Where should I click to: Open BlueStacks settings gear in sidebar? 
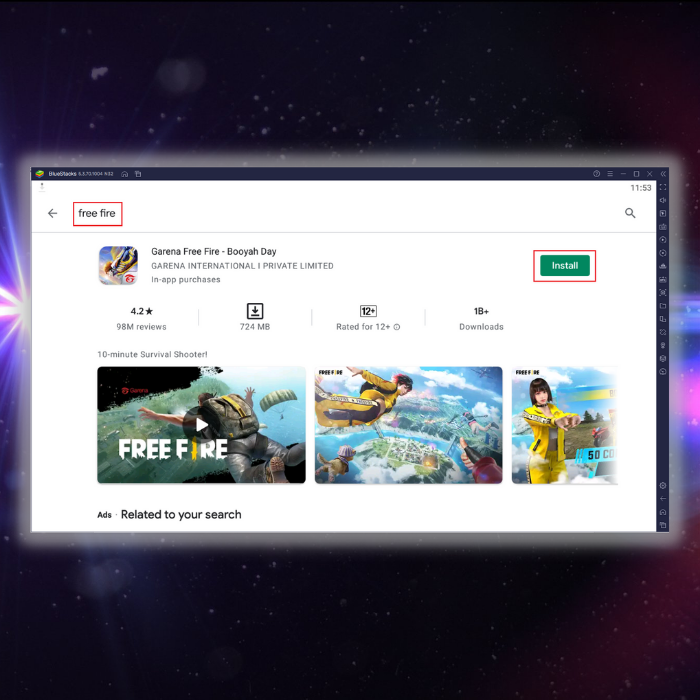point(663,485)
